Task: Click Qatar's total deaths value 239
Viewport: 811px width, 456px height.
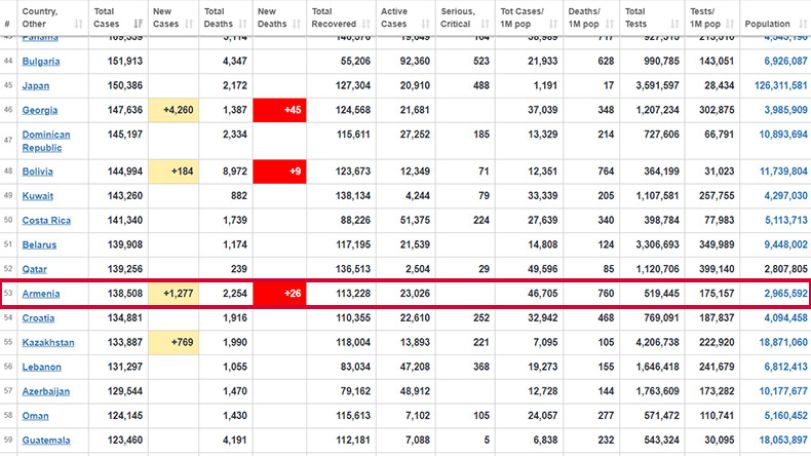Action: pos(238,269)
